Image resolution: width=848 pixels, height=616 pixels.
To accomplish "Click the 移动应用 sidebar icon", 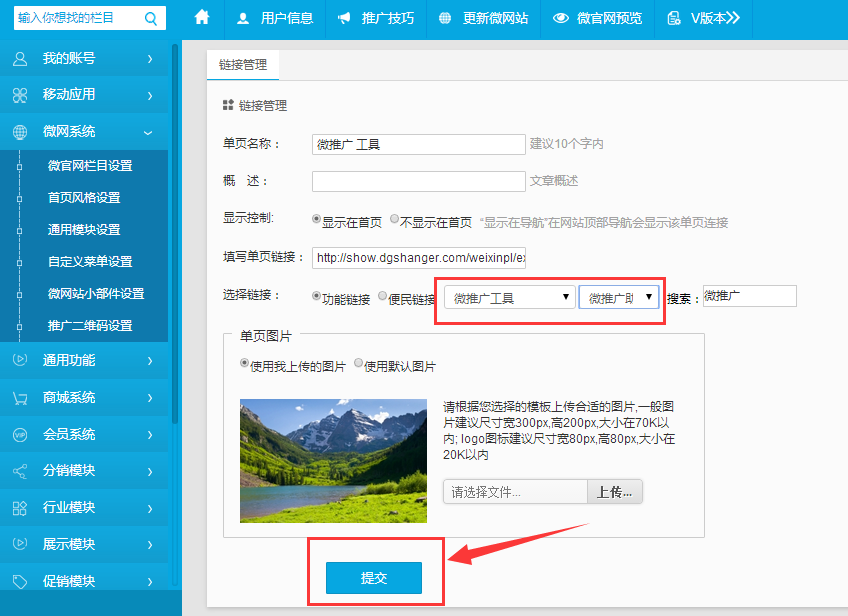I will (x=20, y=95).
